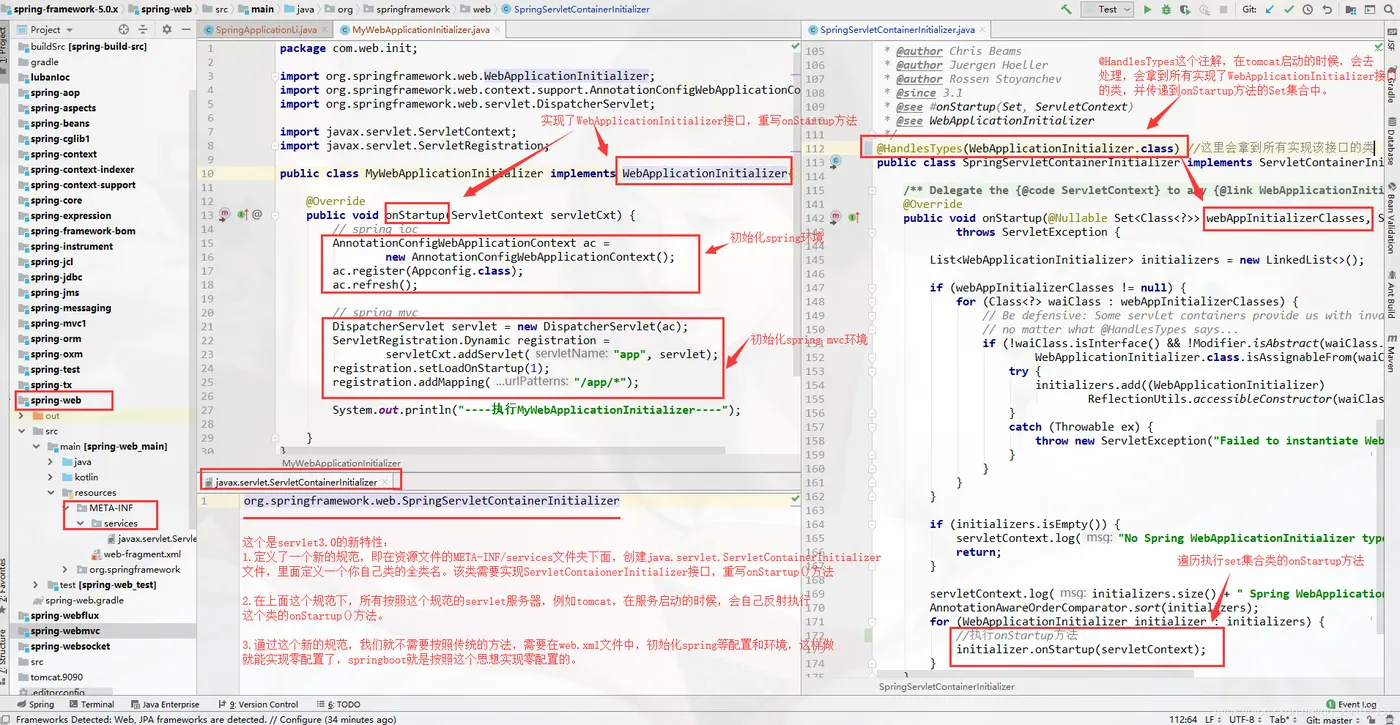Select spring-webmvc module in tree
This screenshot has height=725, width=1400.
tap(65, 631)
